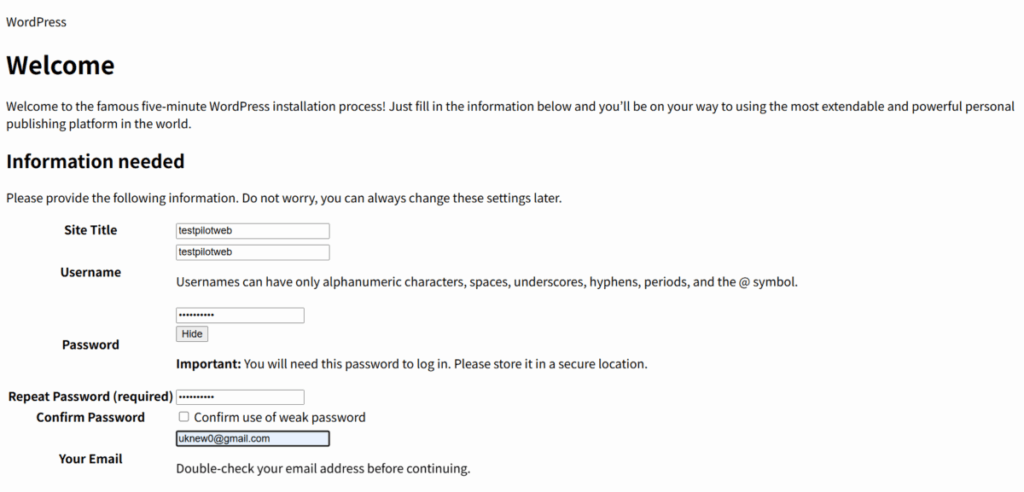The image size is (1024, 492).
Task: Click the 'Site Title' field label
Action: pos(90,230)
